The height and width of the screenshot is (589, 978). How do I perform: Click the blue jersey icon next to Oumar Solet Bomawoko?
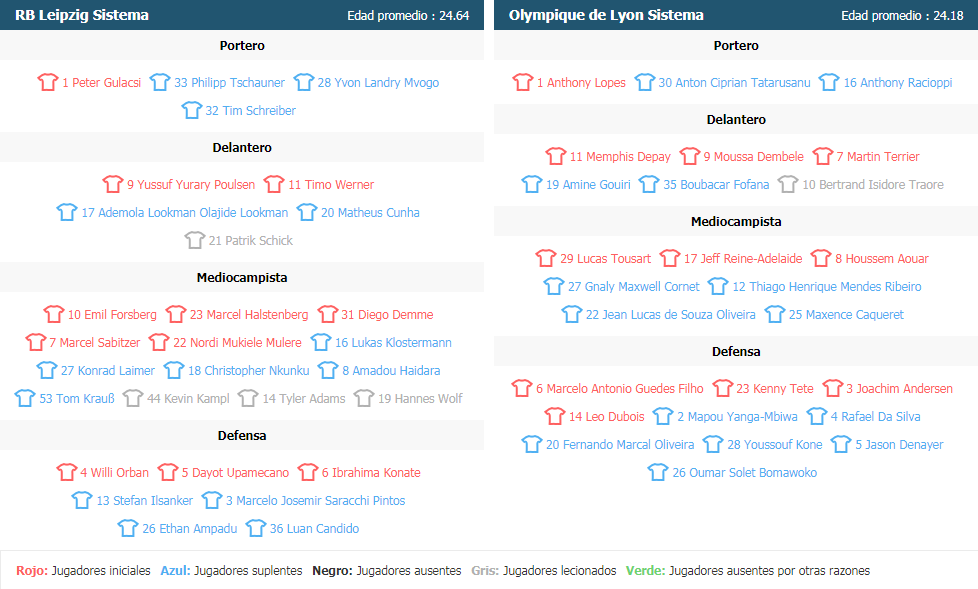[658, 473]
